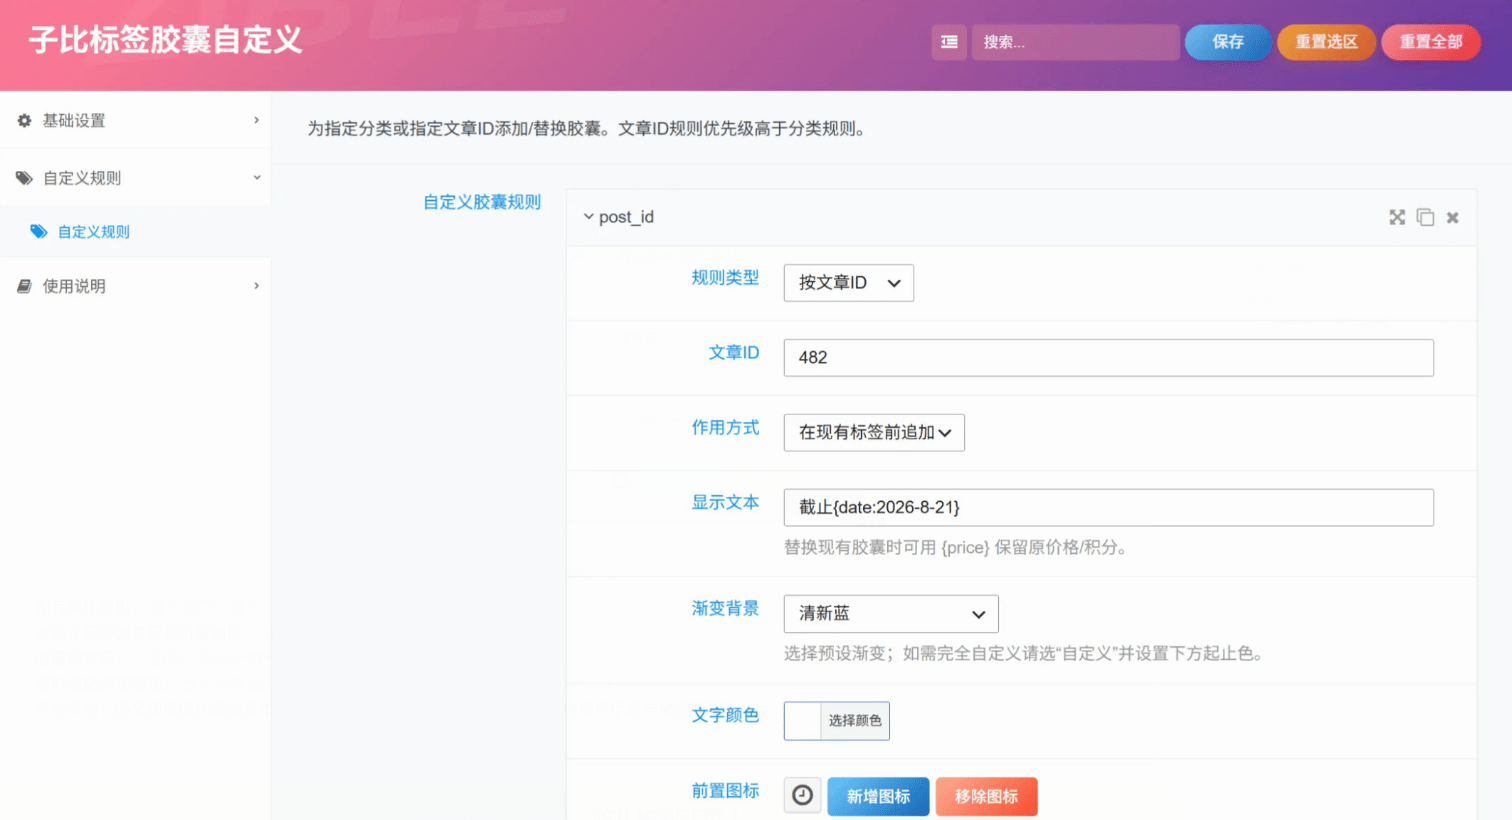Screen dimensions: 1512x820
Task: Click the move/drag arrows icon on post_id row
Action: point(1397,217)
